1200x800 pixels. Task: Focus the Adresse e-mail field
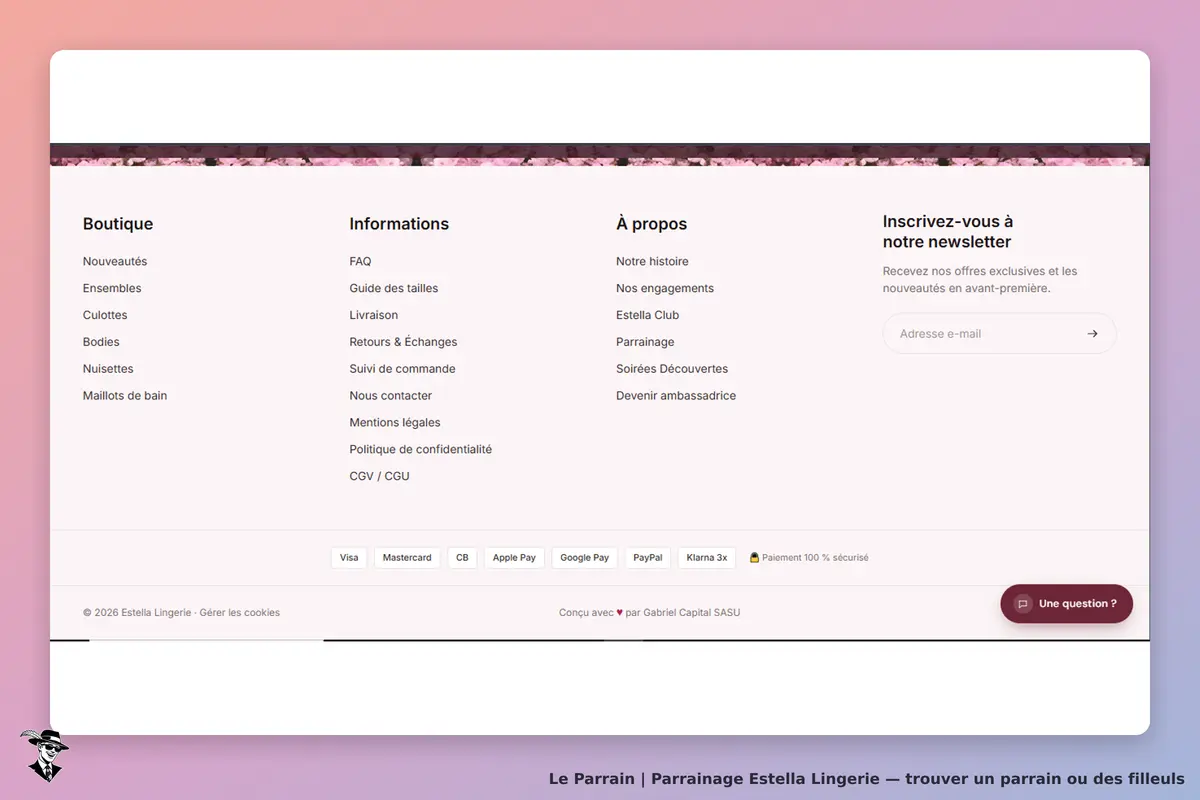click(999, 334)
